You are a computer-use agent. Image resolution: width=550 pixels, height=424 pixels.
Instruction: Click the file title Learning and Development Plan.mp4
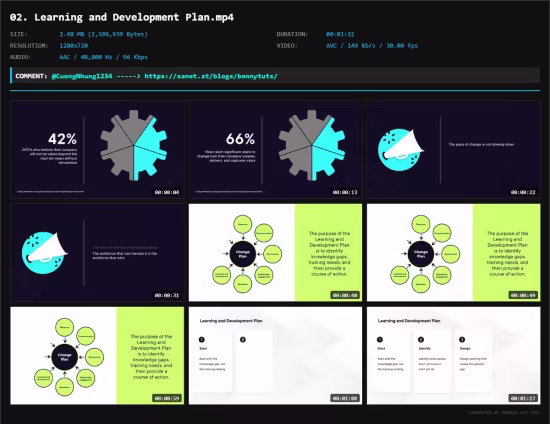point(122,17)
